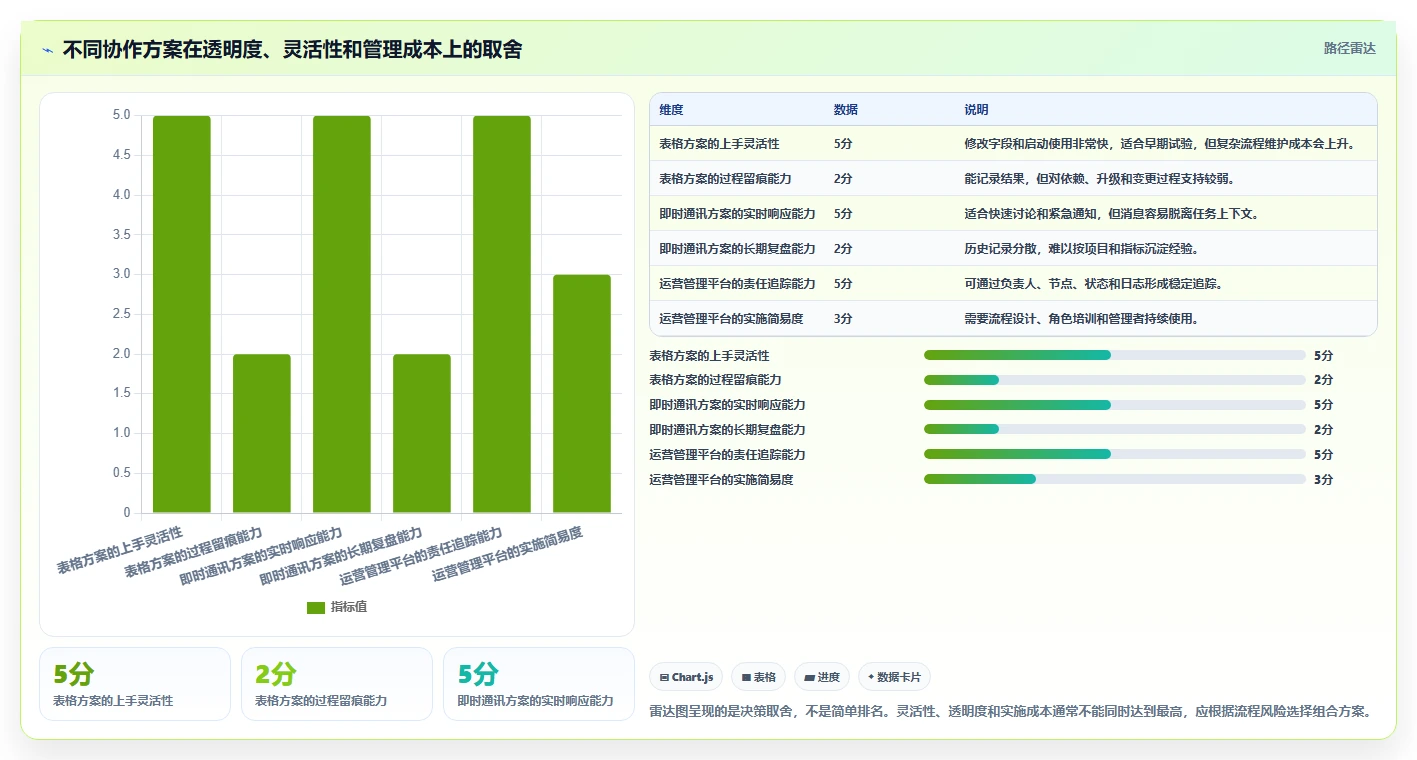Screen dimensions: 1417x760
Task: Click the description starting 需要流程设计
Action: [x=1081, y=319]
